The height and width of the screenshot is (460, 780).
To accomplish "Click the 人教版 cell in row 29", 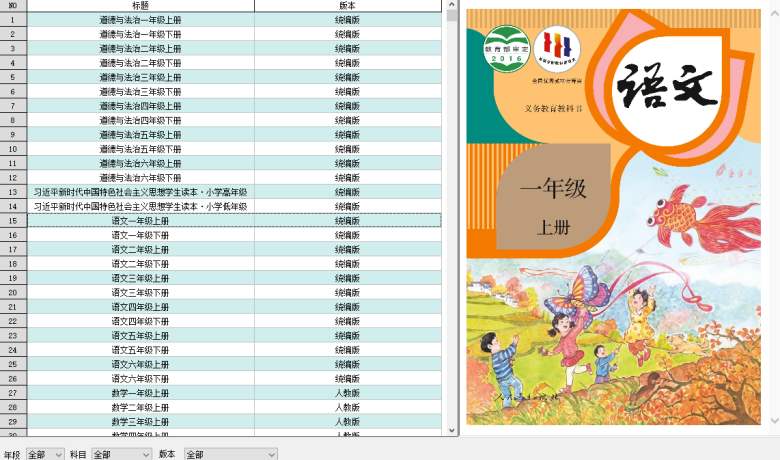I will (348, 422).
